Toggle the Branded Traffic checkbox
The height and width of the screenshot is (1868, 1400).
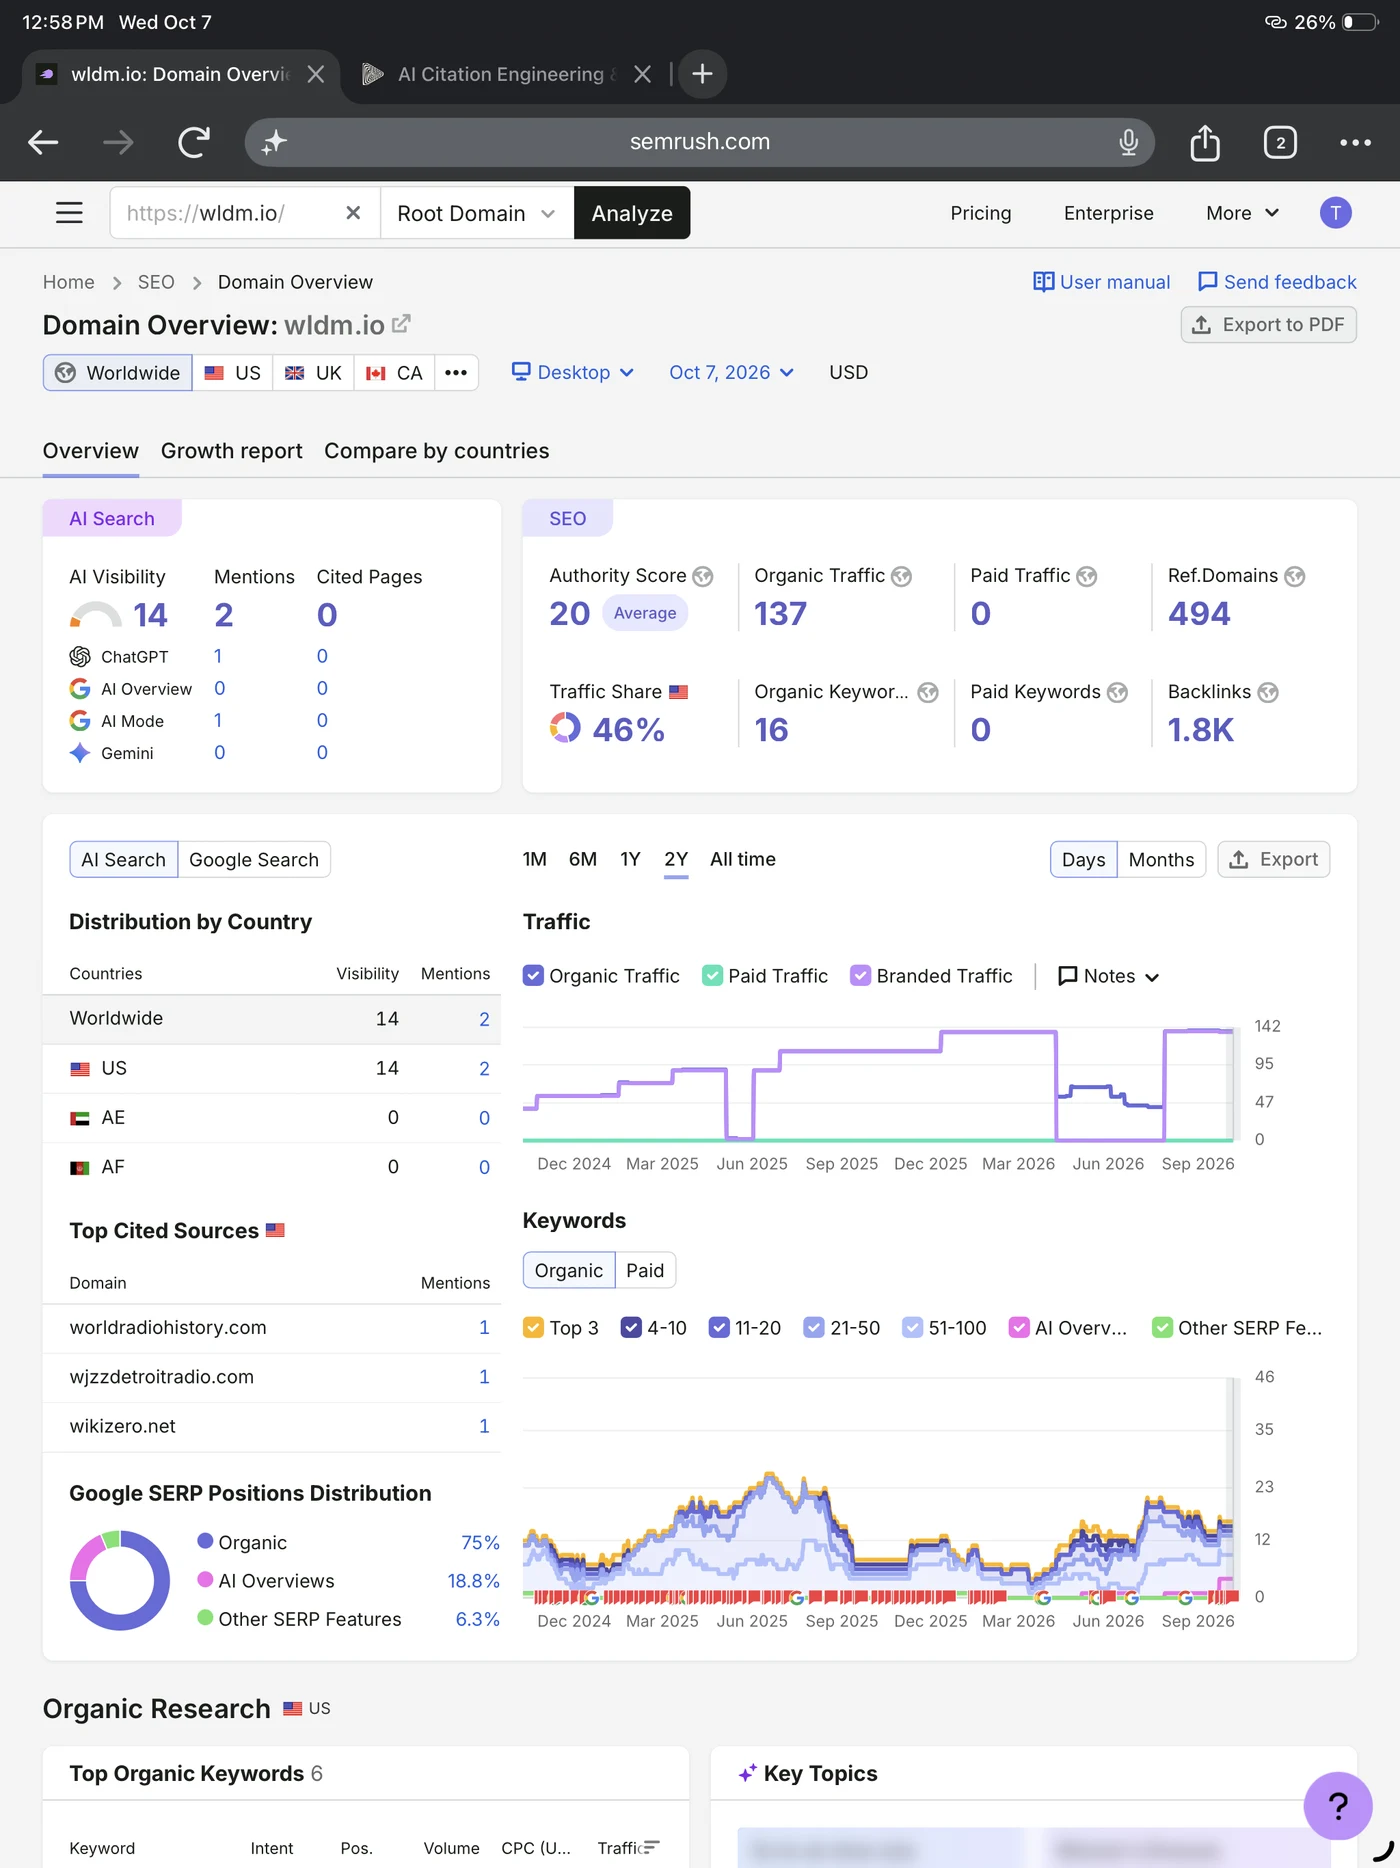(x=860, y=975)
